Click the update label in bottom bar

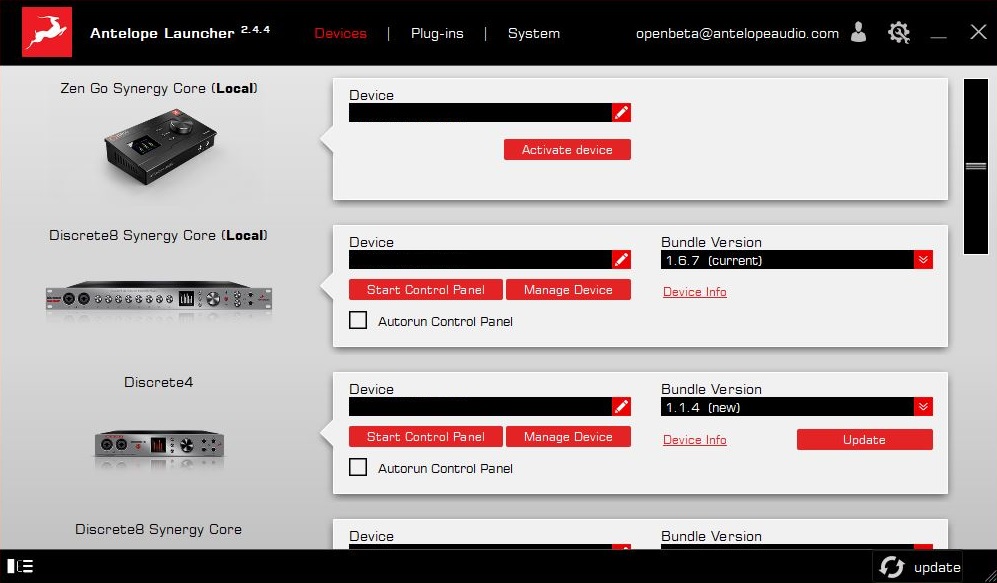[x=937, y=568]
